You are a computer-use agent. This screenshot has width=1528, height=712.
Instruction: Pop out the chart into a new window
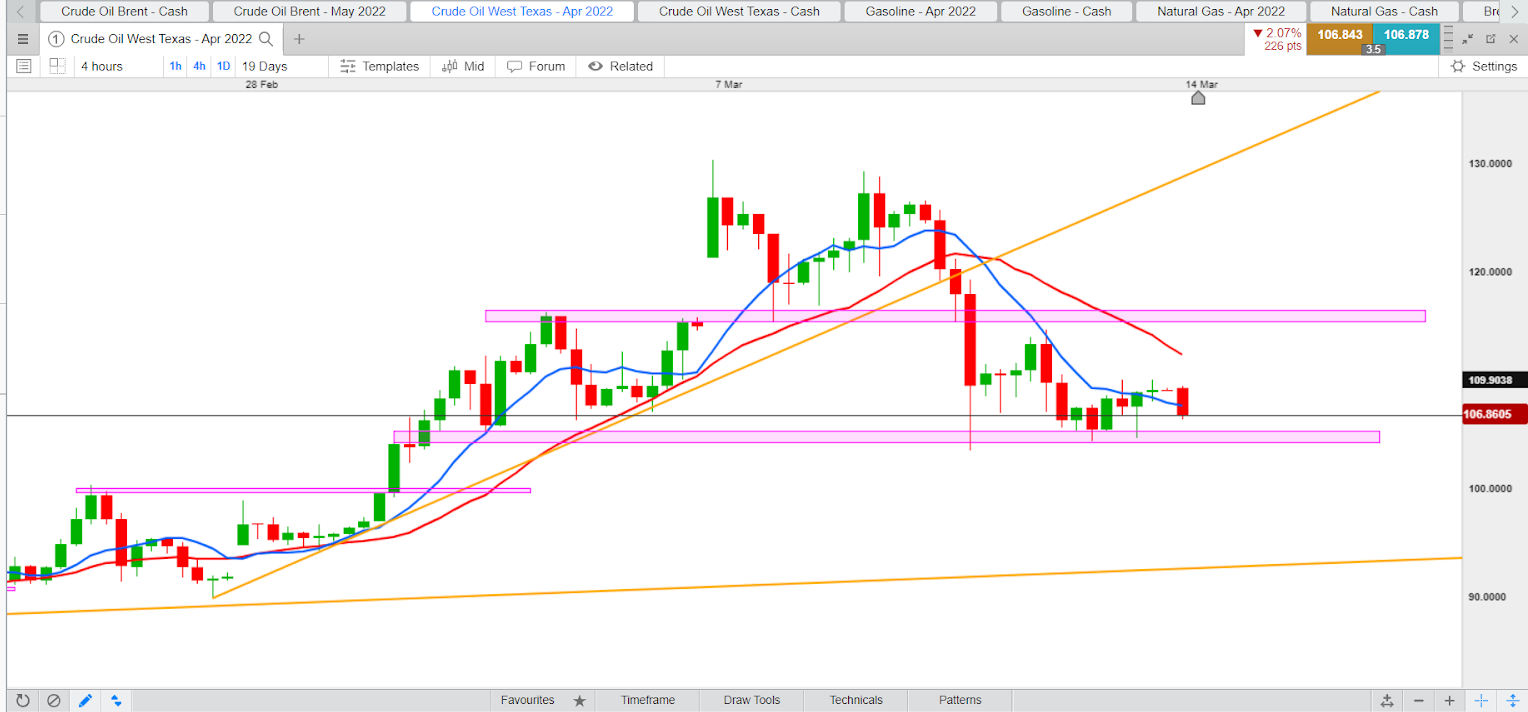click(1490, 39)
